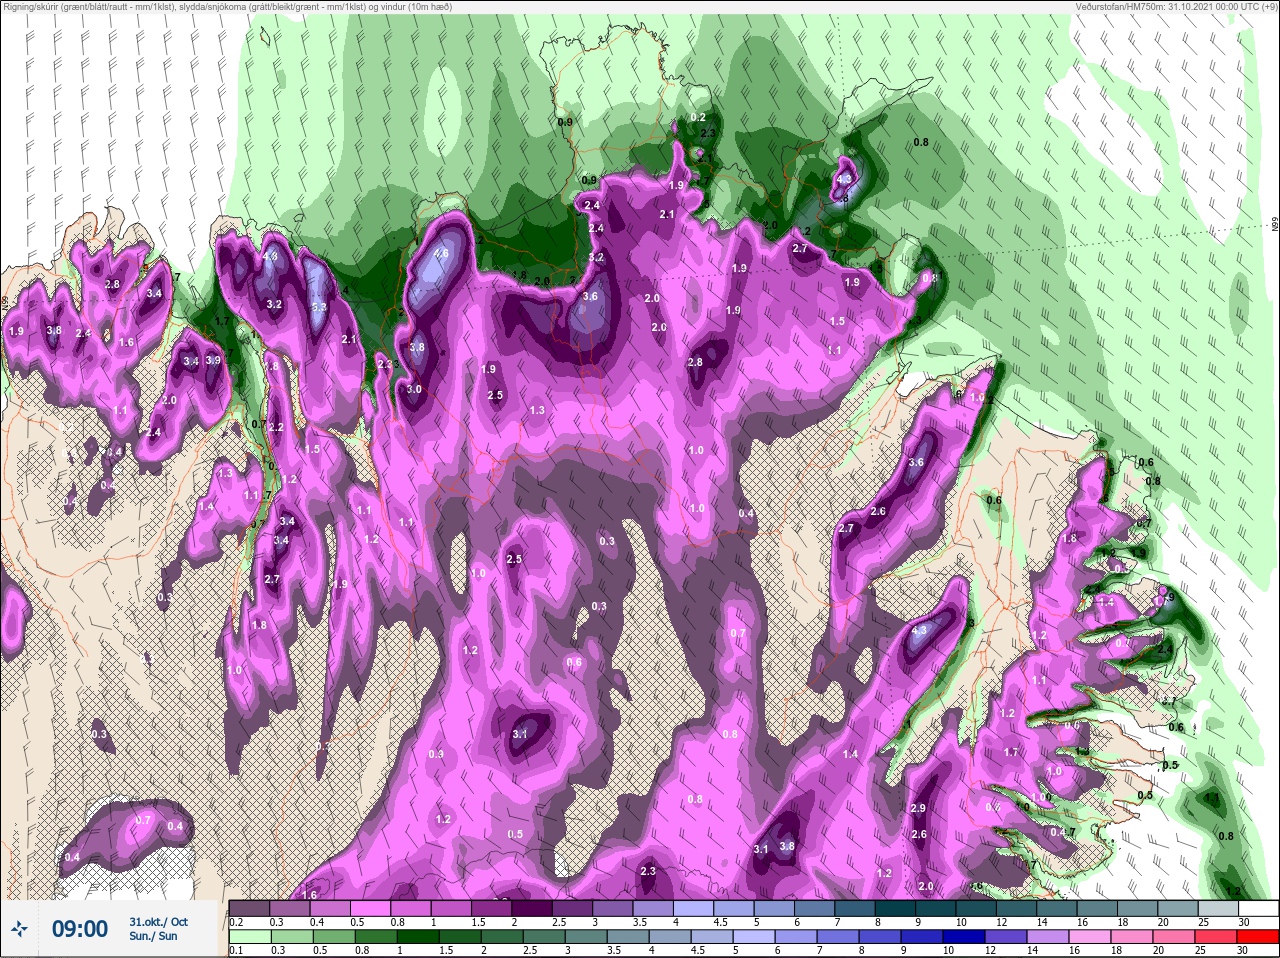Click the '4.6' precipitation value on the map

441,253
